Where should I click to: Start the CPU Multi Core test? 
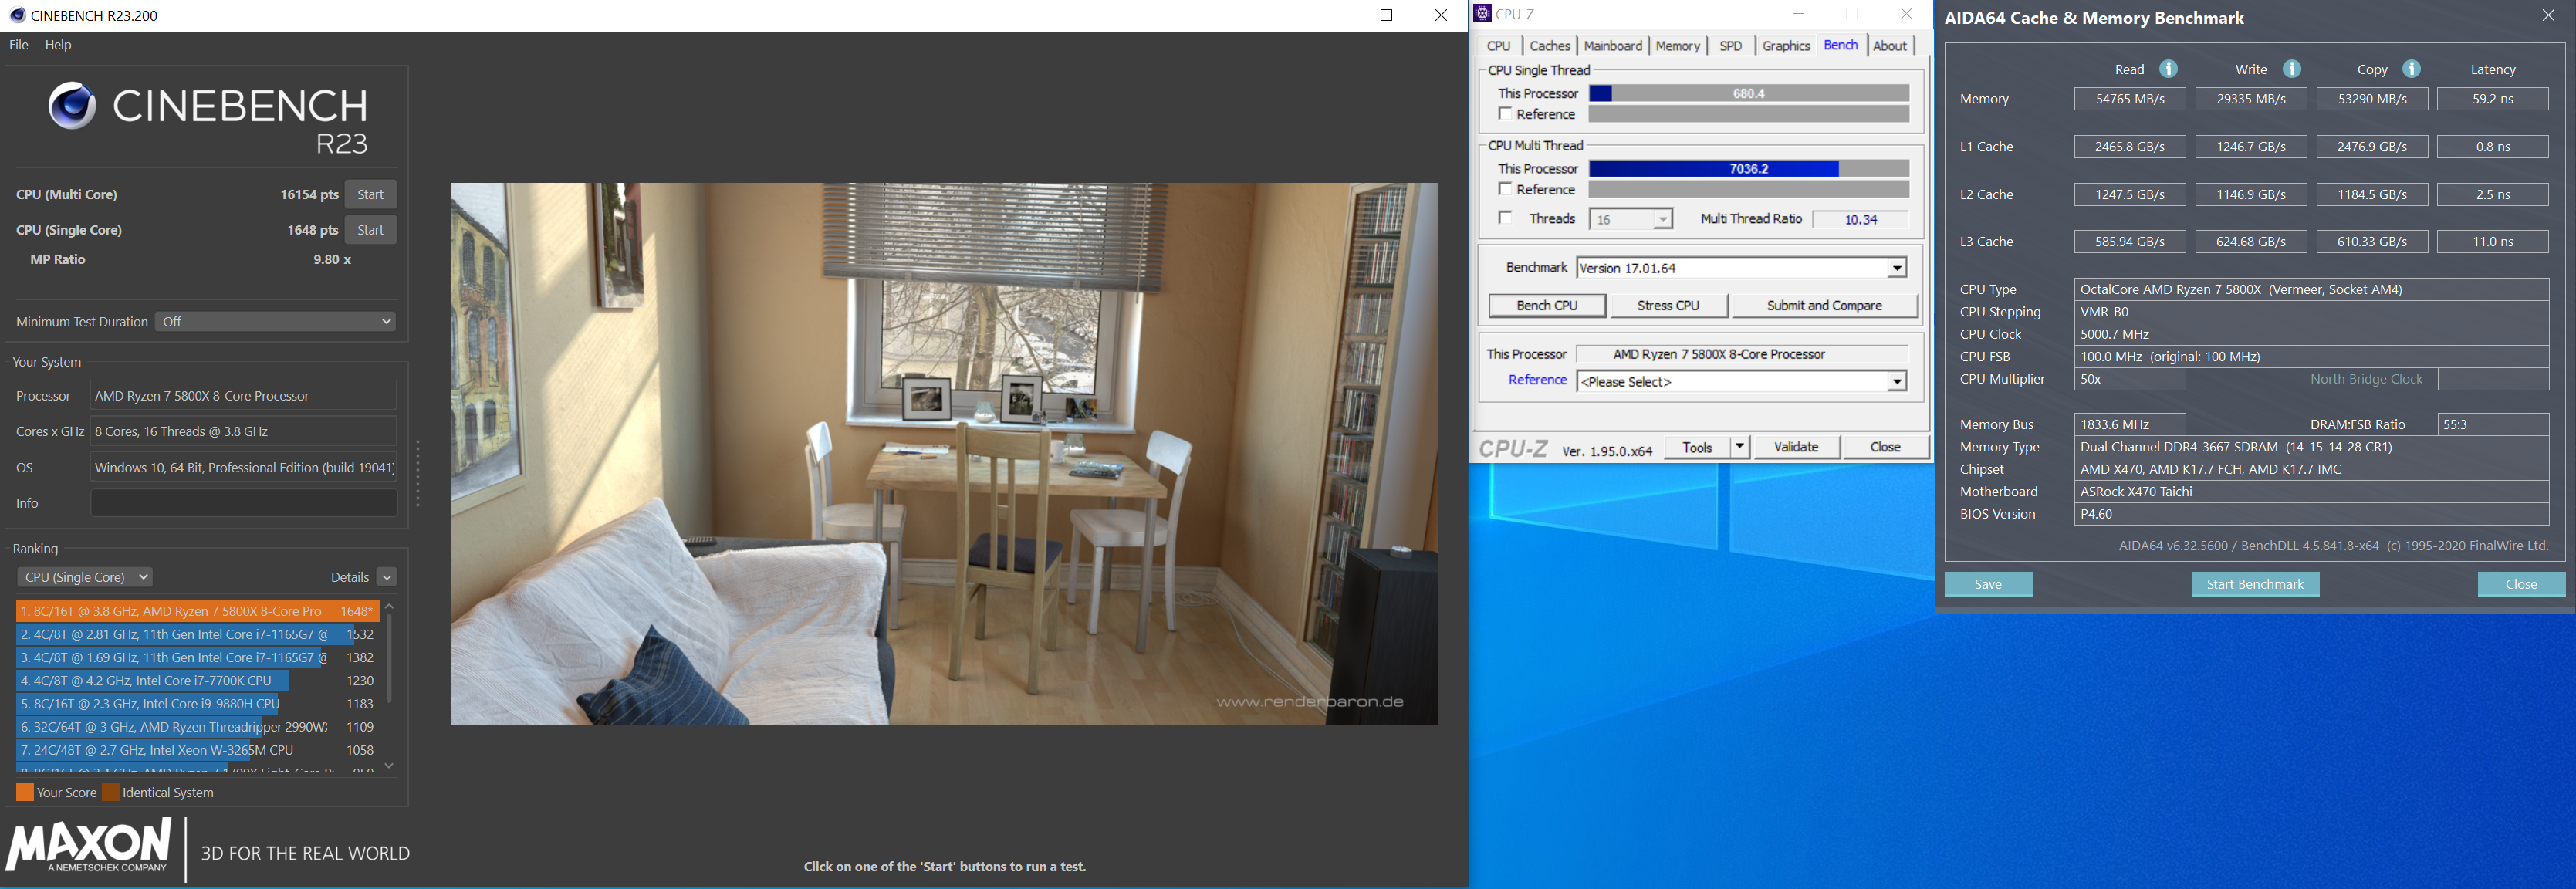370,195
